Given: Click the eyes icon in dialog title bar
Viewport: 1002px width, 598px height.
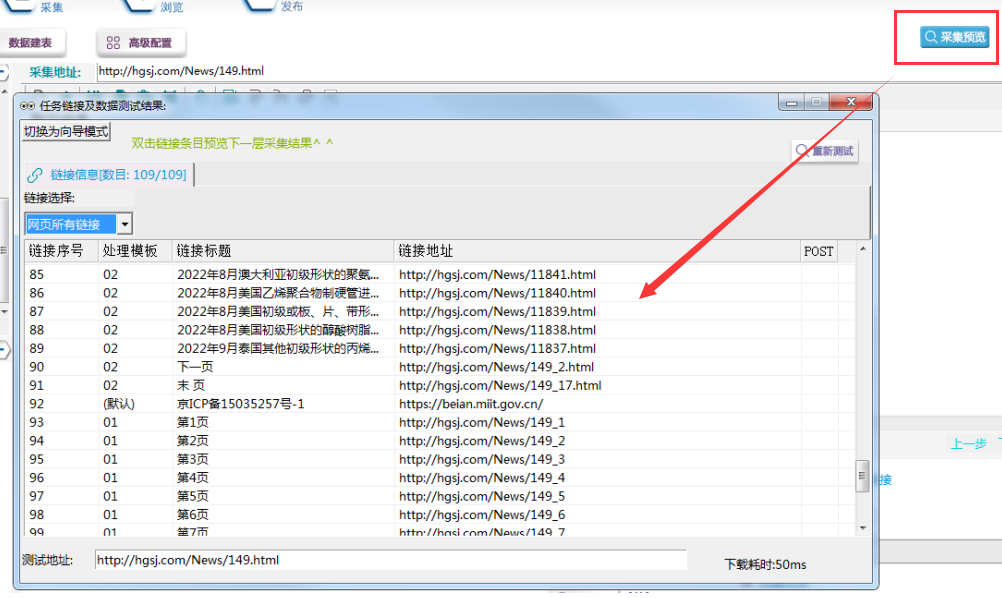Looking at the screenshot, I should point(27,106).
